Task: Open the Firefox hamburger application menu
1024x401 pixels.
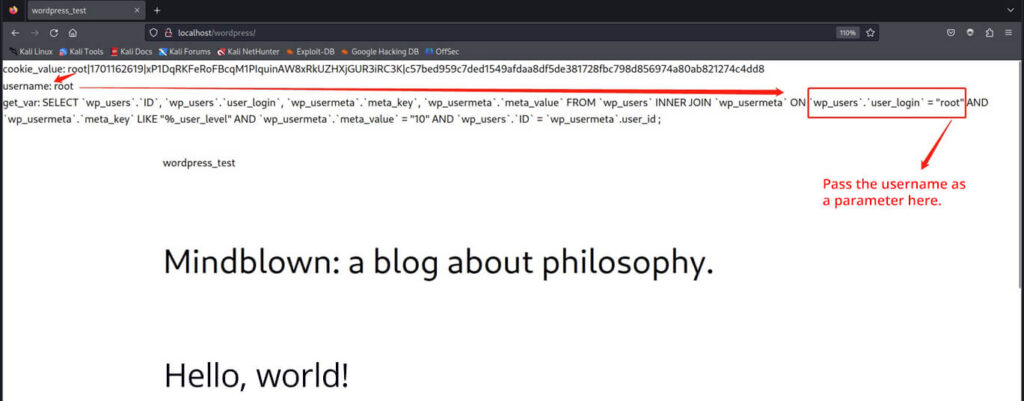Action: coord(1010,32)
